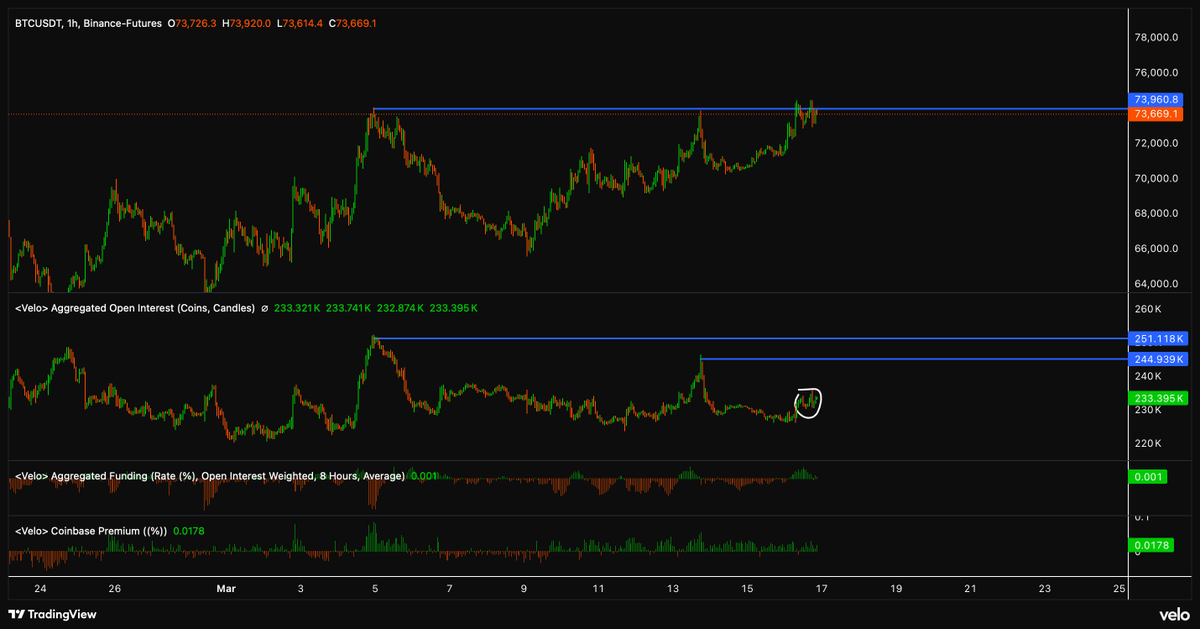Click the 78,000.0 price axis label
The image size is (1200, 629).
[x=1156, y=38]
